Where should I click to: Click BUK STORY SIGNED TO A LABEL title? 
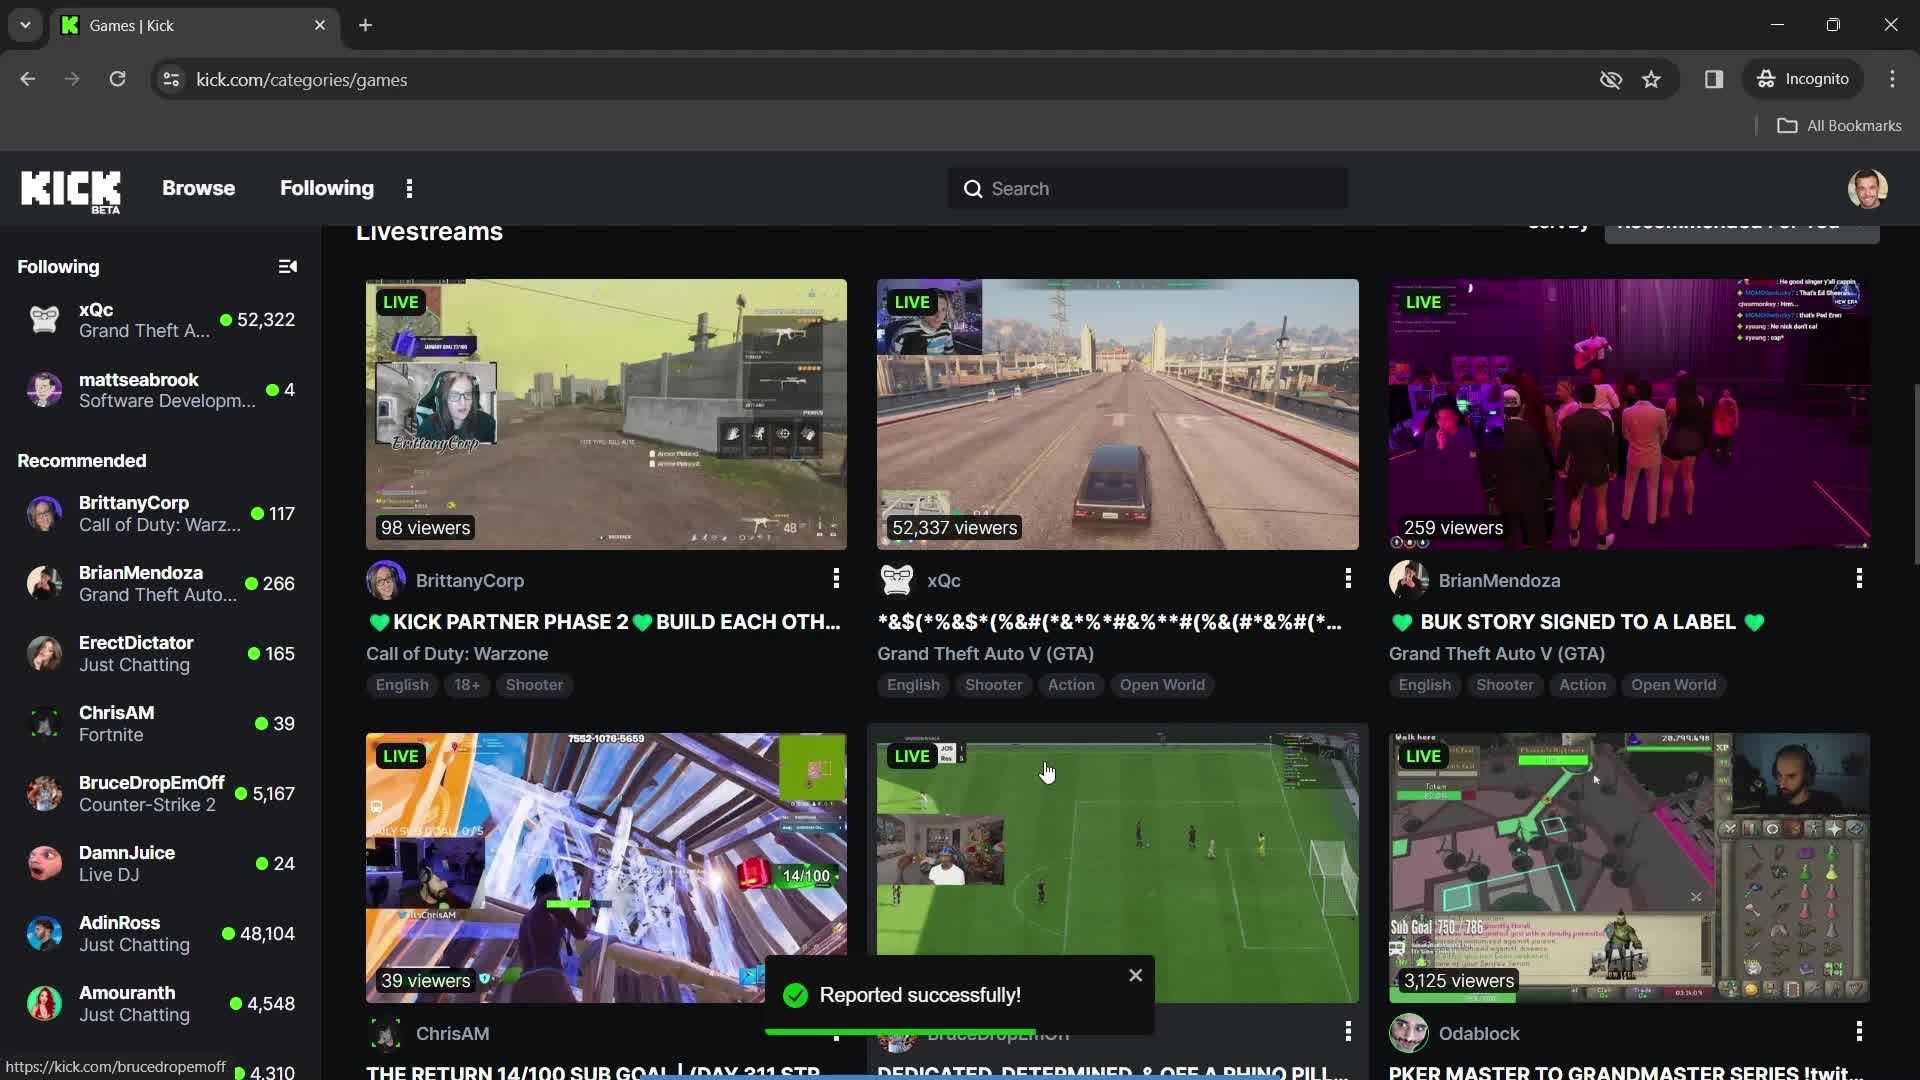(1578, 622)
